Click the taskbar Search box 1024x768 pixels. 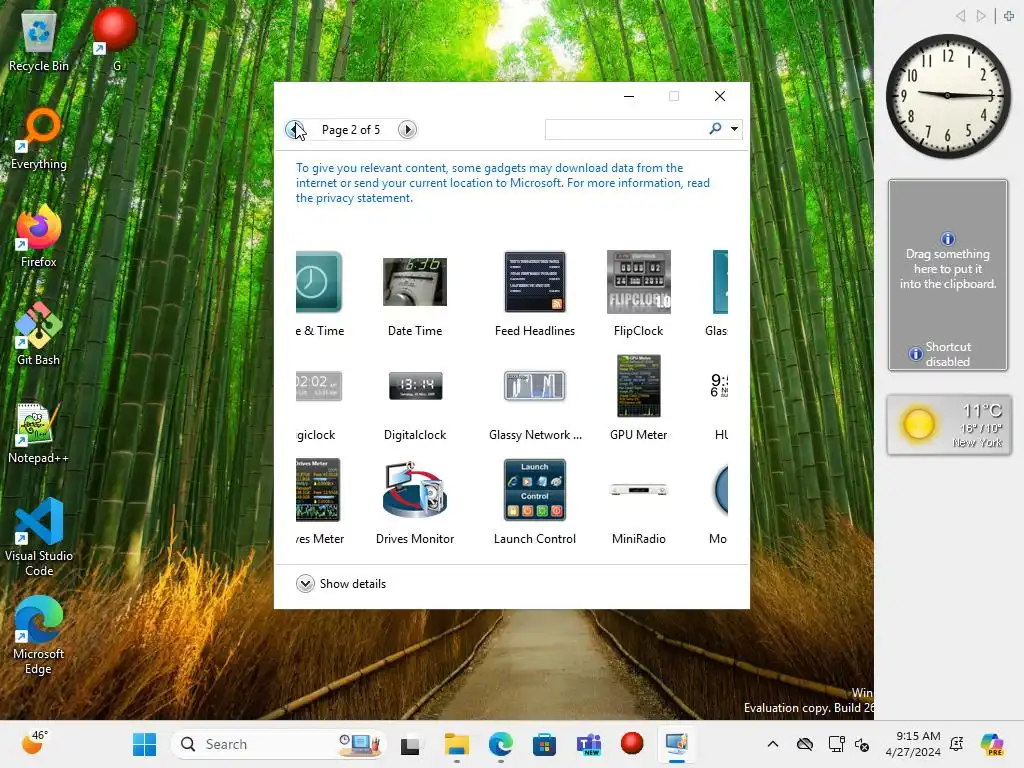coord(279,744)
